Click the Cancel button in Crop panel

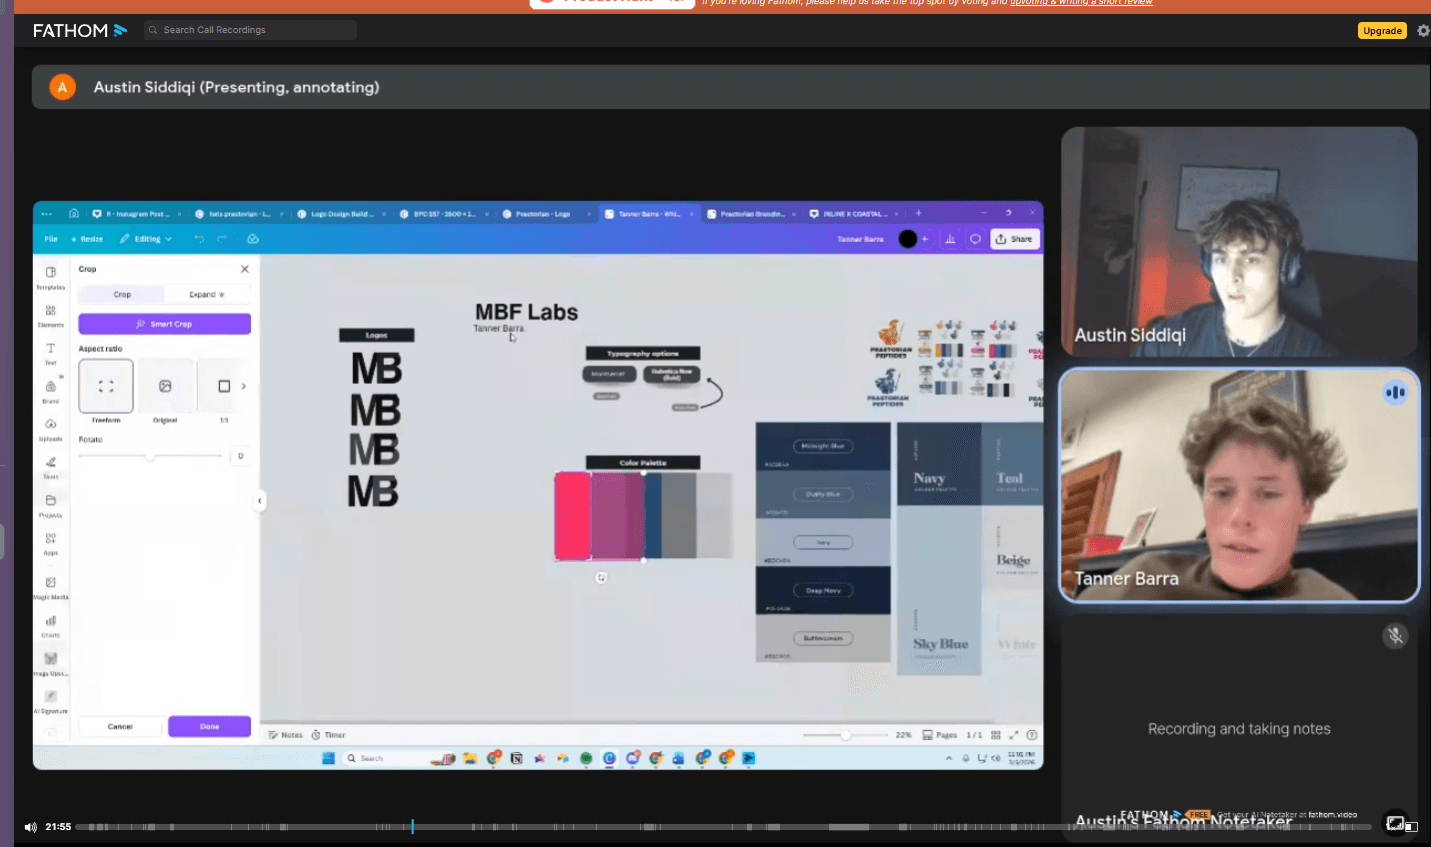[120, 726]
